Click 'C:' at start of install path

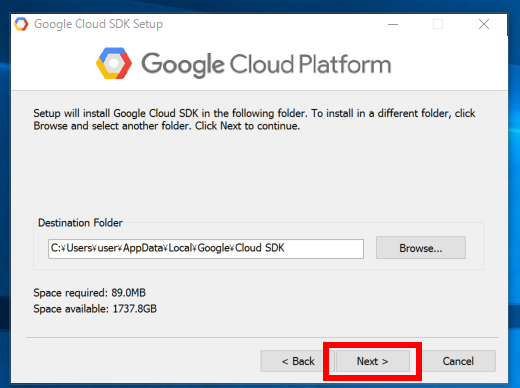coord(55,248)
